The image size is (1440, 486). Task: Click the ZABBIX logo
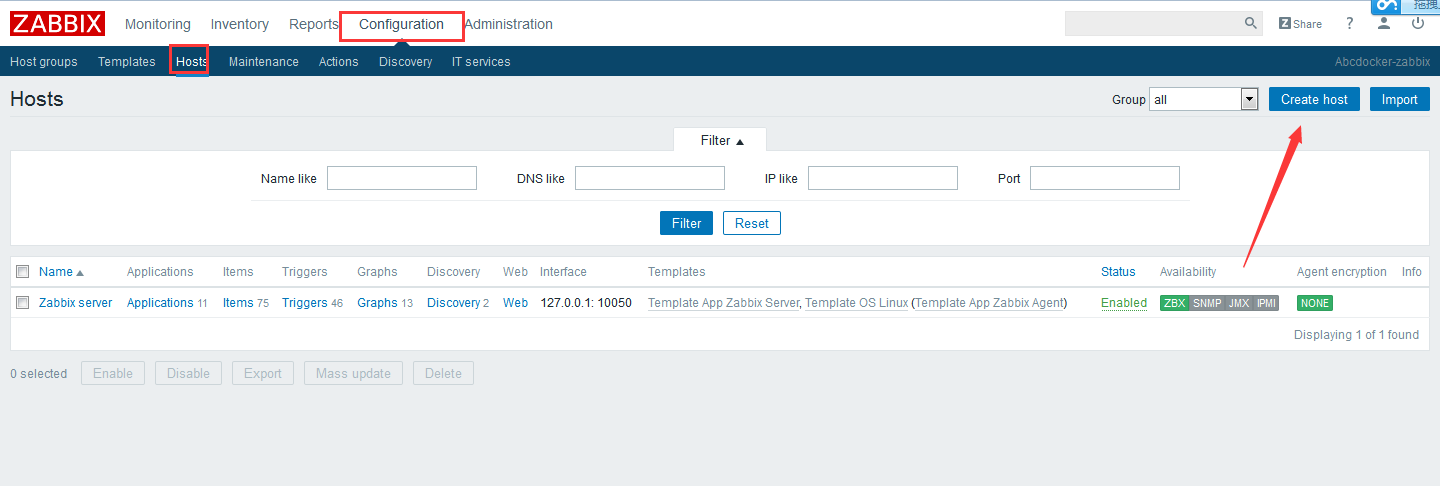tap(57, 24)
